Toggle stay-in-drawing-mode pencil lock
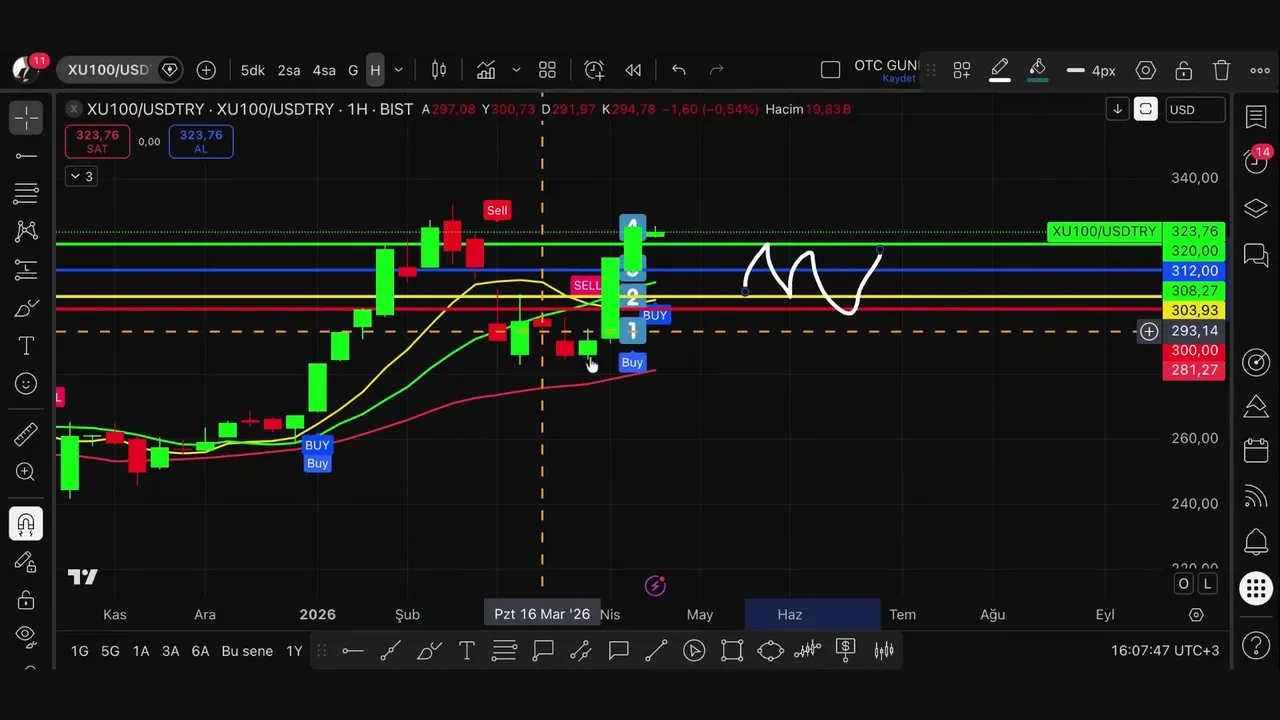Viewport: 1280px width, 720px height. coord(26,562)
